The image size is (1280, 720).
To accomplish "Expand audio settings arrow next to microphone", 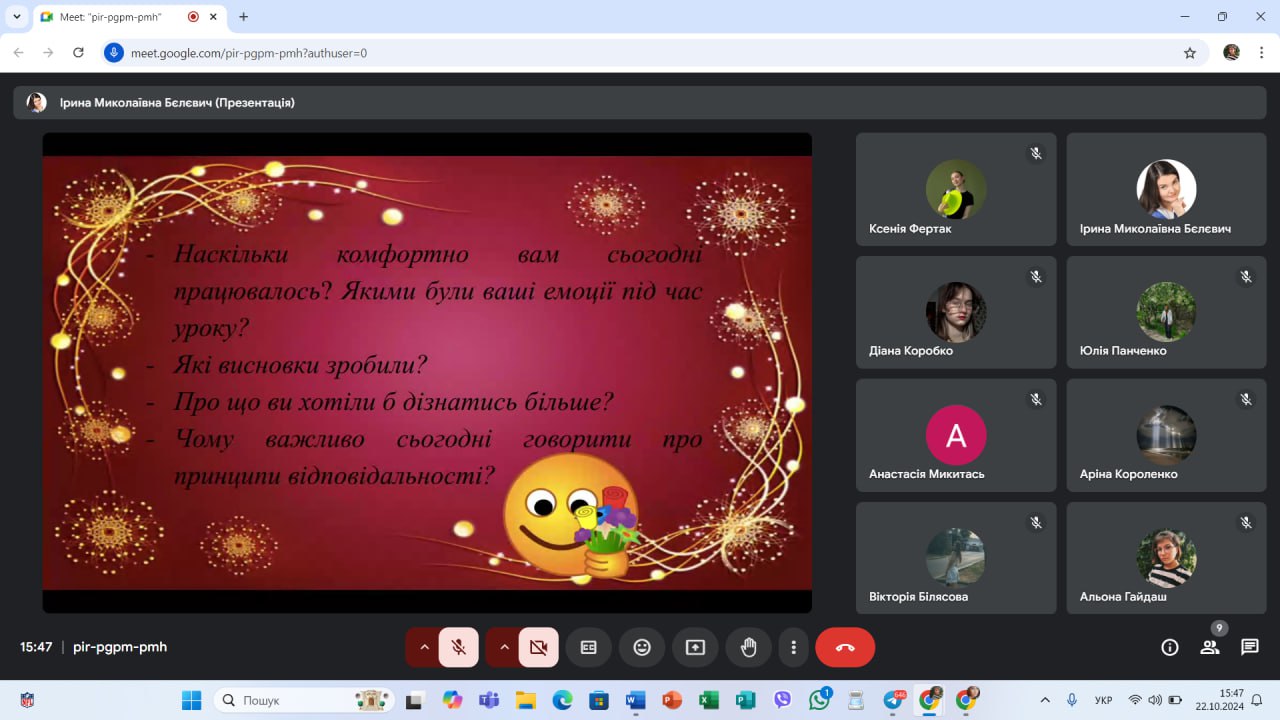I will 424,647.
